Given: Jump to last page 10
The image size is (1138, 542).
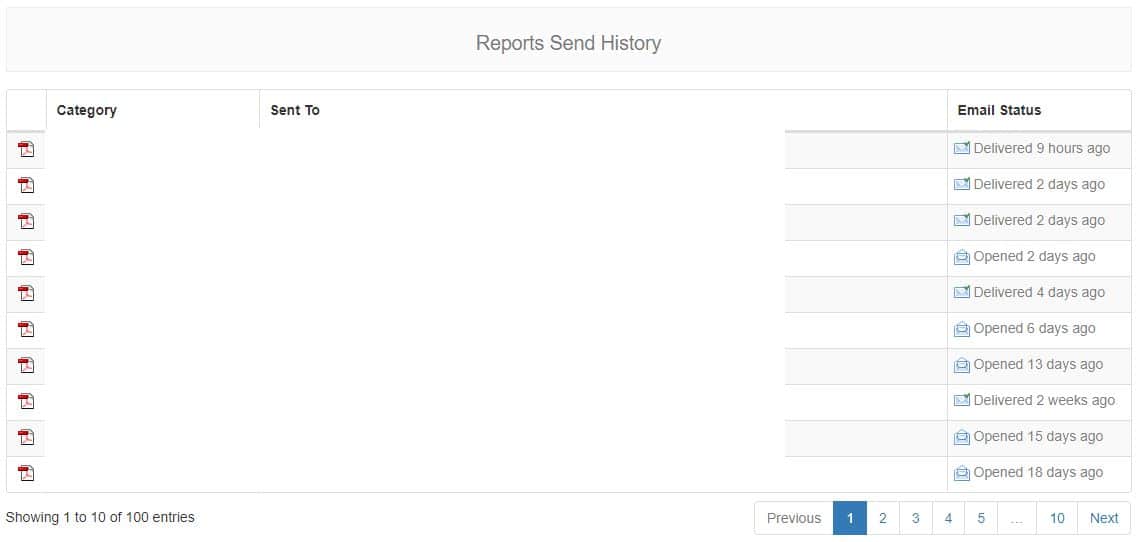Looking at the screenshot, I should tap(1057, 518).
